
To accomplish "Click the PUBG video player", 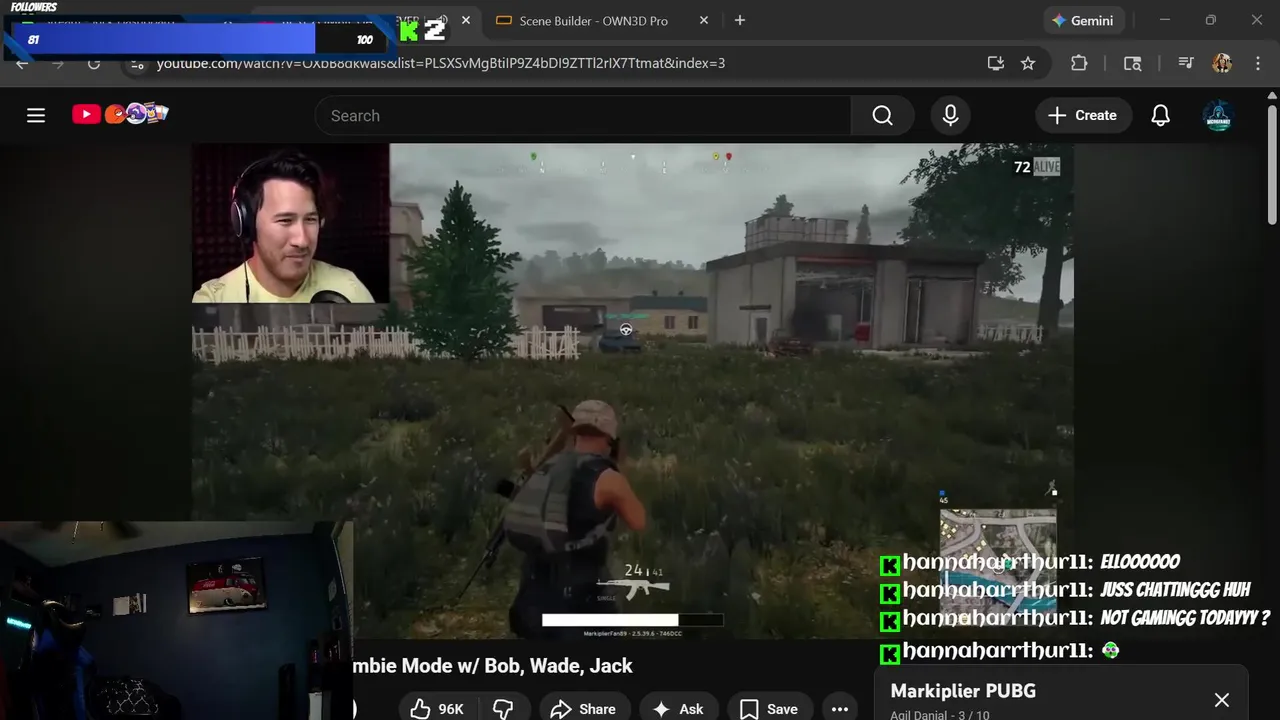I will click(x=632, y=390).
